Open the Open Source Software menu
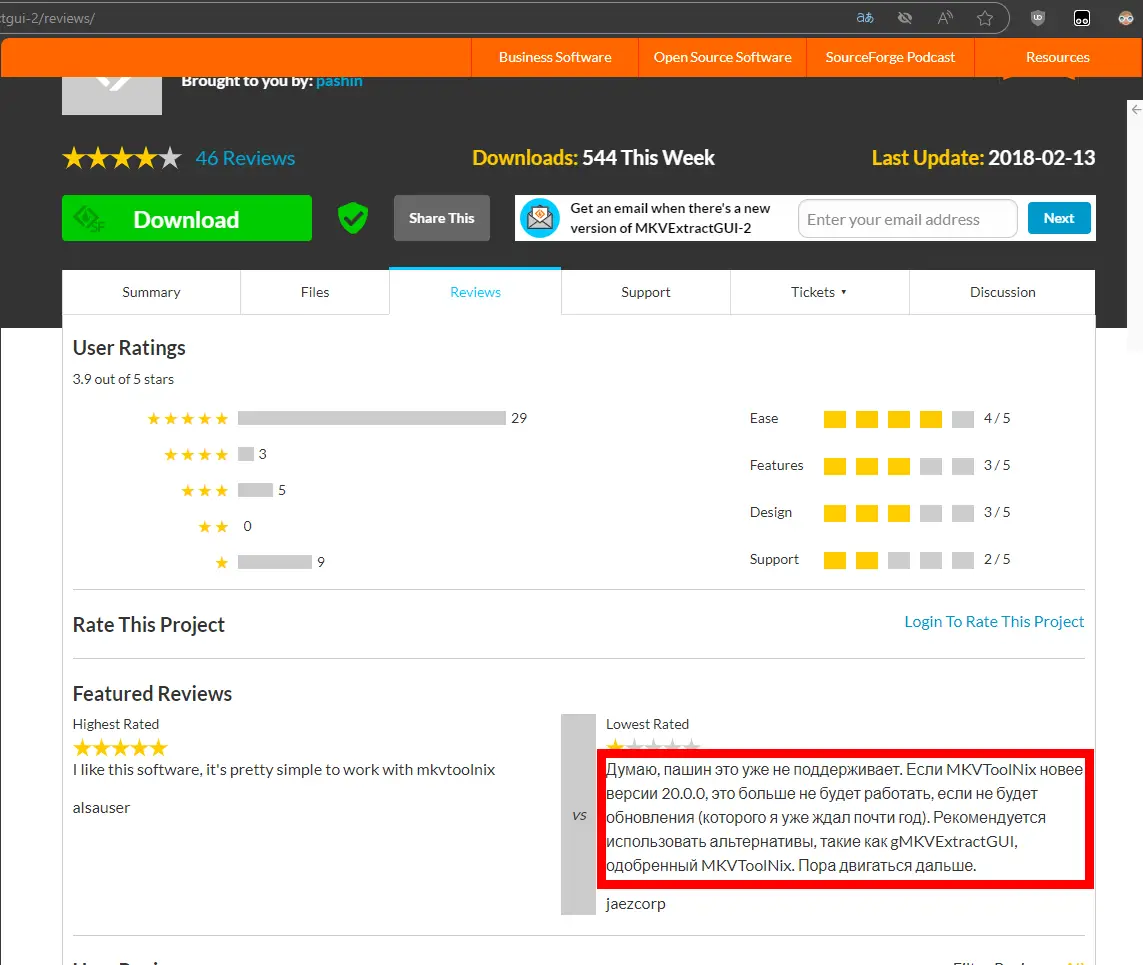 722,57
